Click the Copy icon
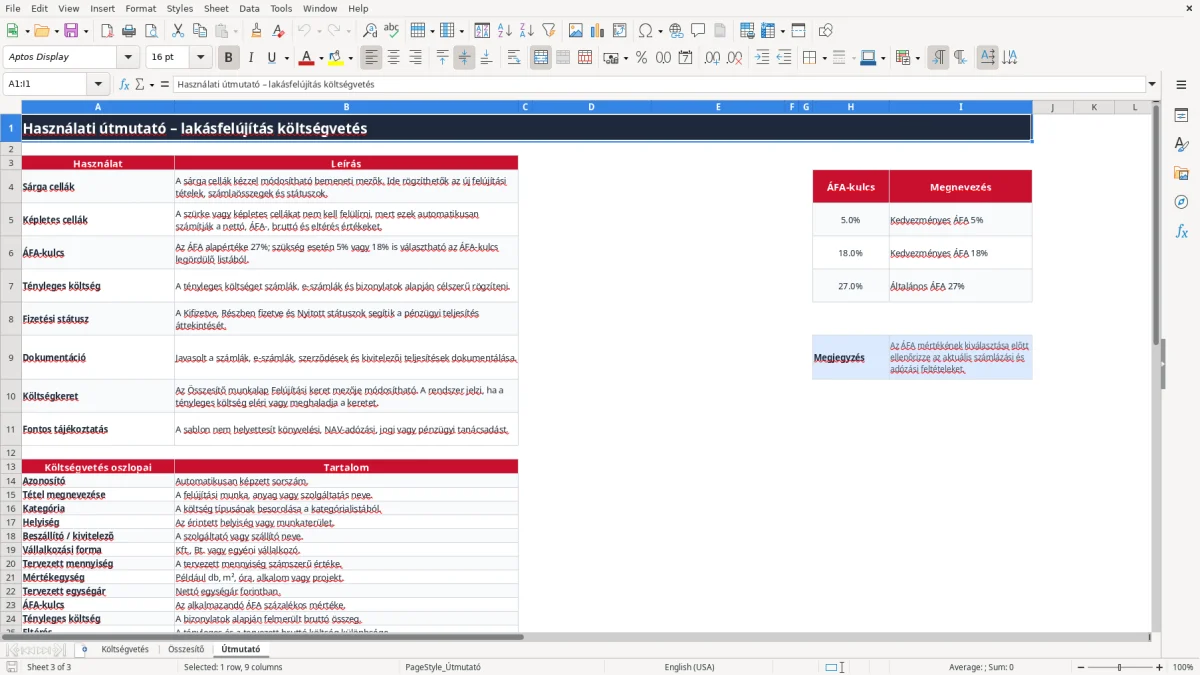This screenshot has height=675, width=1200. pyautogui.click(x=200, y=31)
